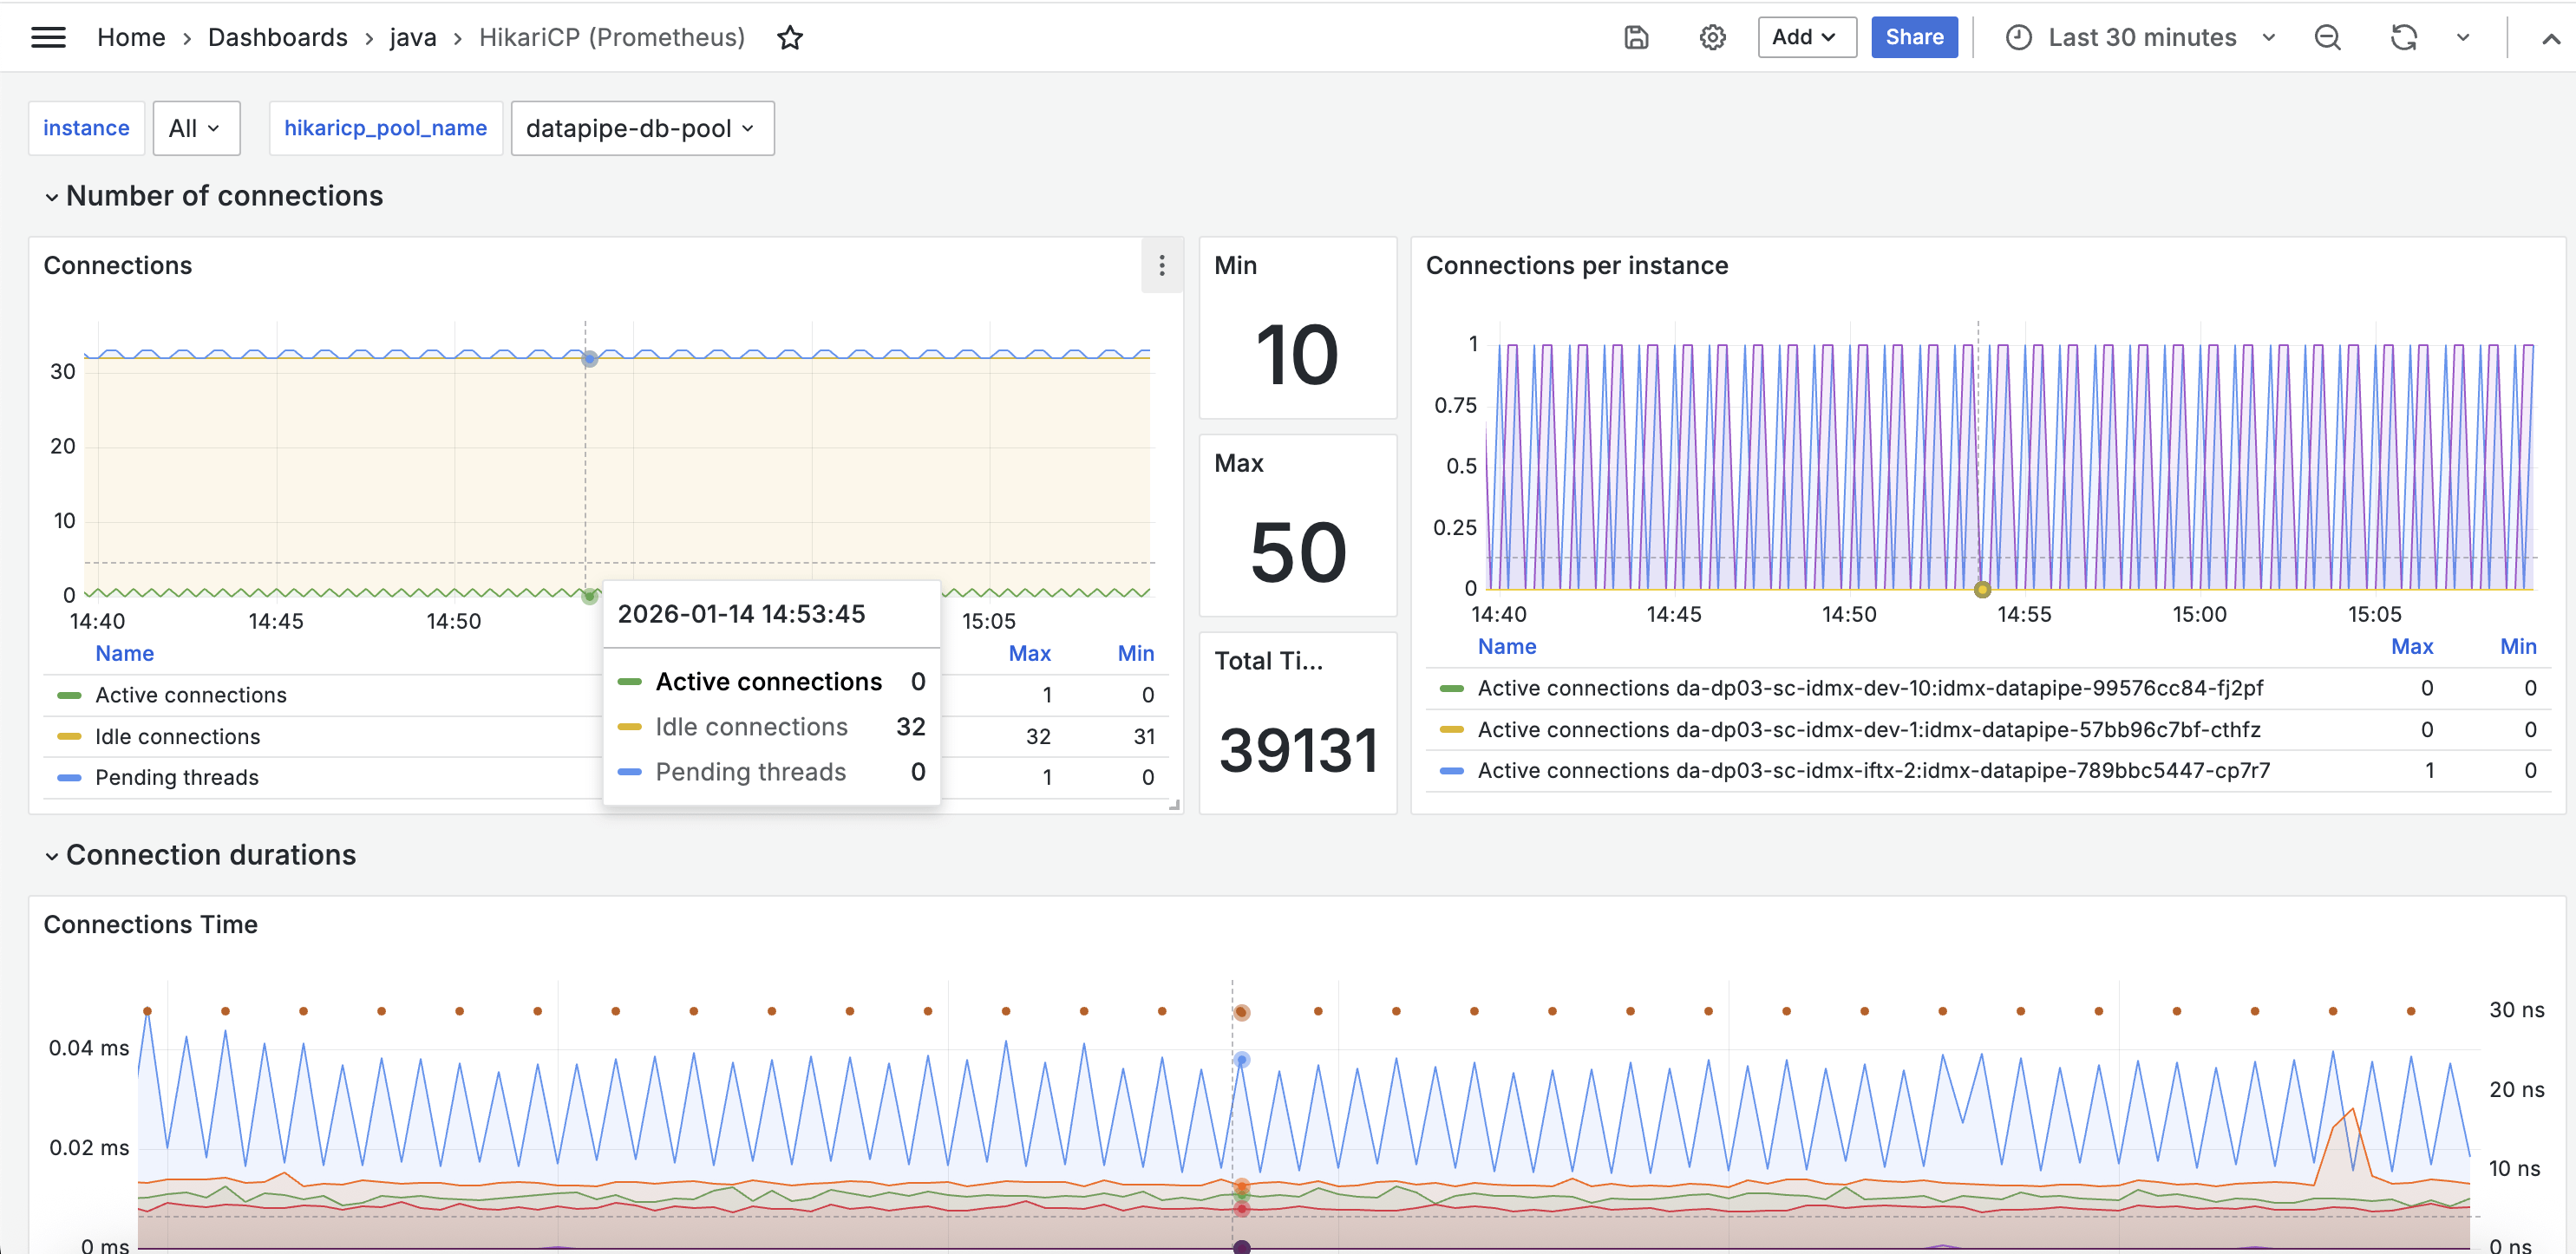Toggle series da-dp03-sc-idmx-iftx-2 in legend
2576x1254 pixels.
click(x=1874, y=771)
